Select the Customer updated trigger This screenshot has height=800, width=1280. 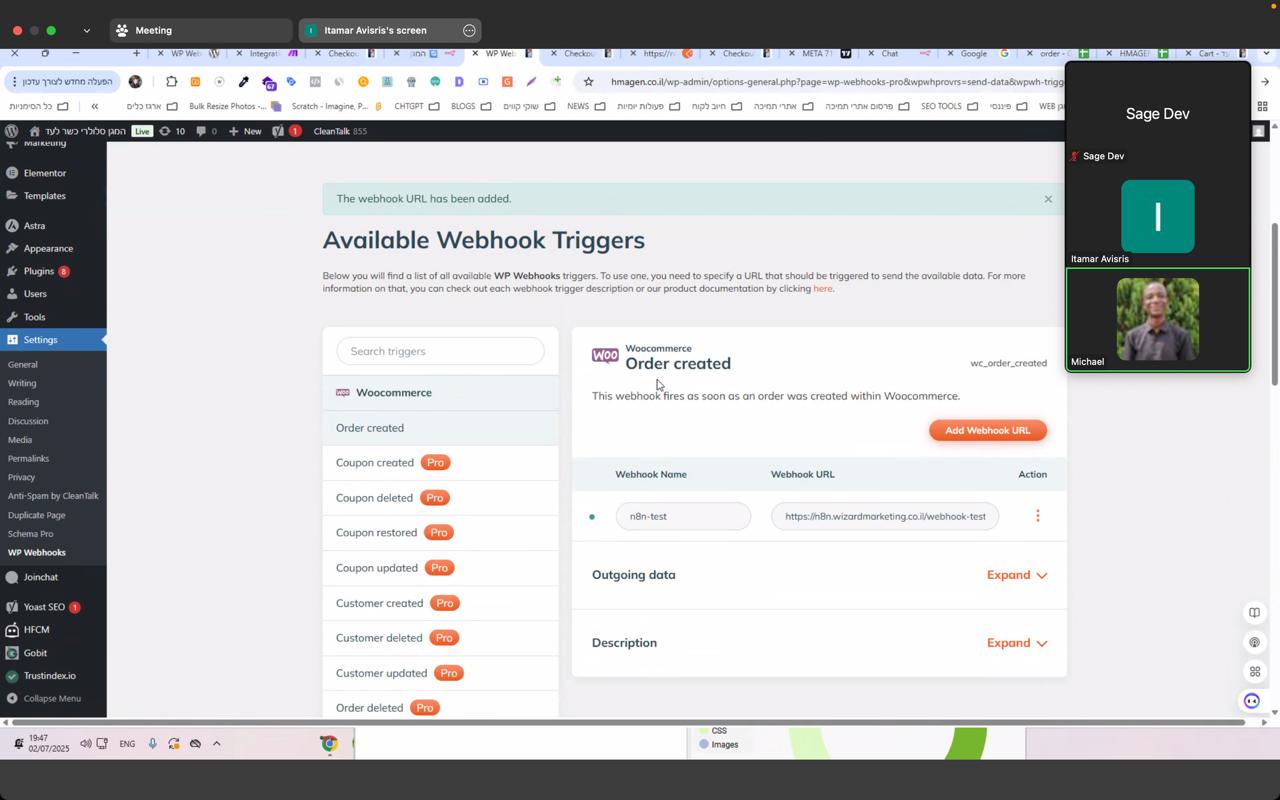pos(440,673)
